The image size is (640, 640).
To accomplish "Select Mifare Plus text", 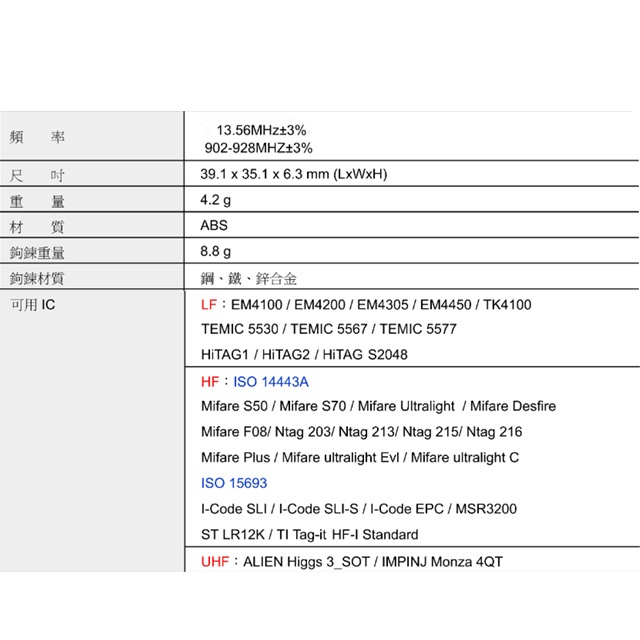I will pyautogui.click(x=236, y=458).
